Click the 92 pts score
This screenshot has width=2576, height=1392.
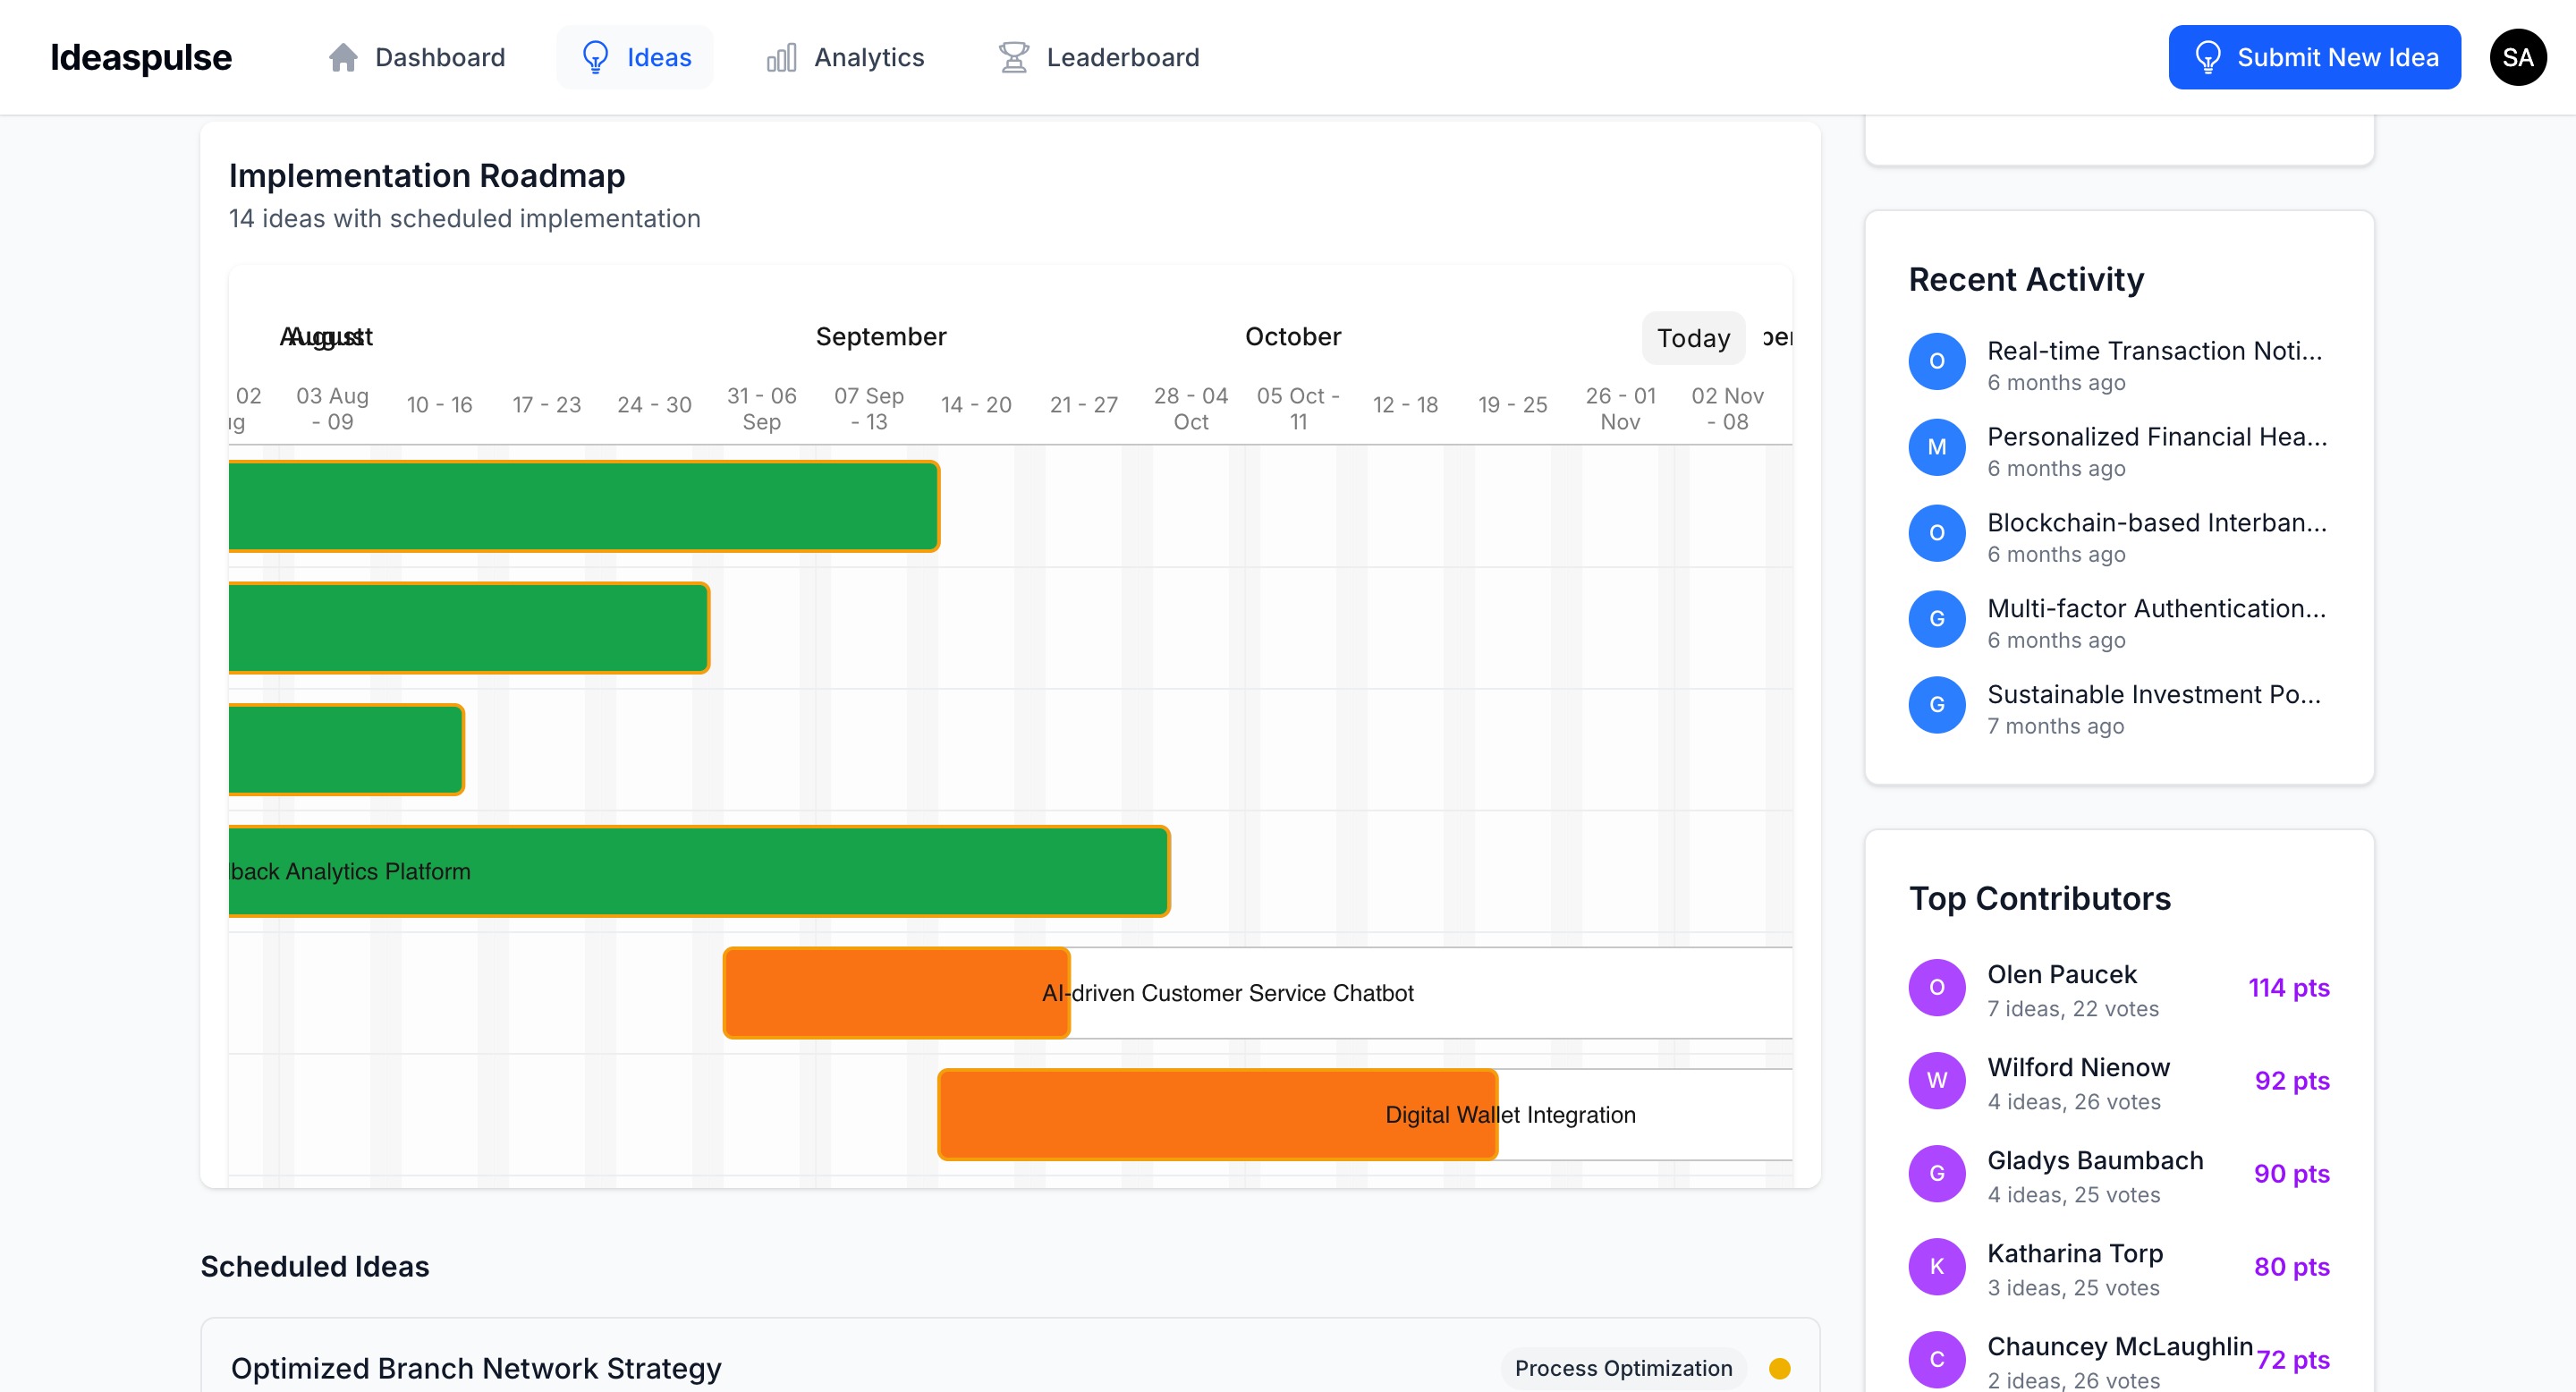coord(2292,1081)
